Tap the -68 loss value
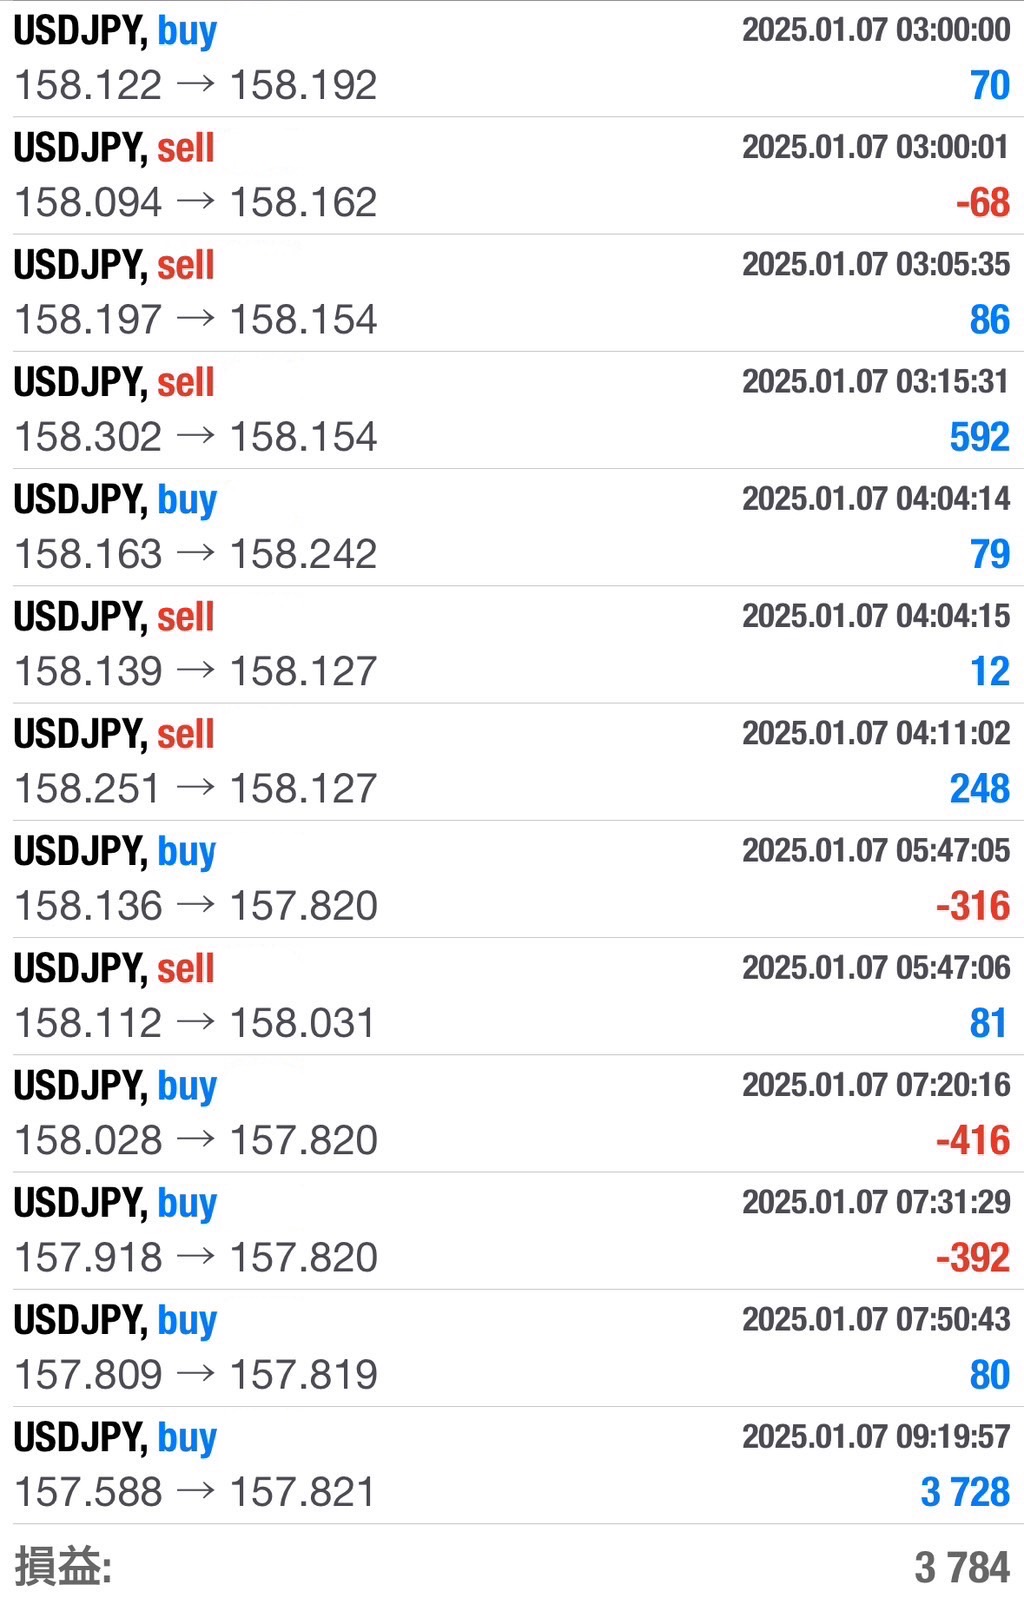The height and width of the screenshot is (1598, 1024). [982, 203]
